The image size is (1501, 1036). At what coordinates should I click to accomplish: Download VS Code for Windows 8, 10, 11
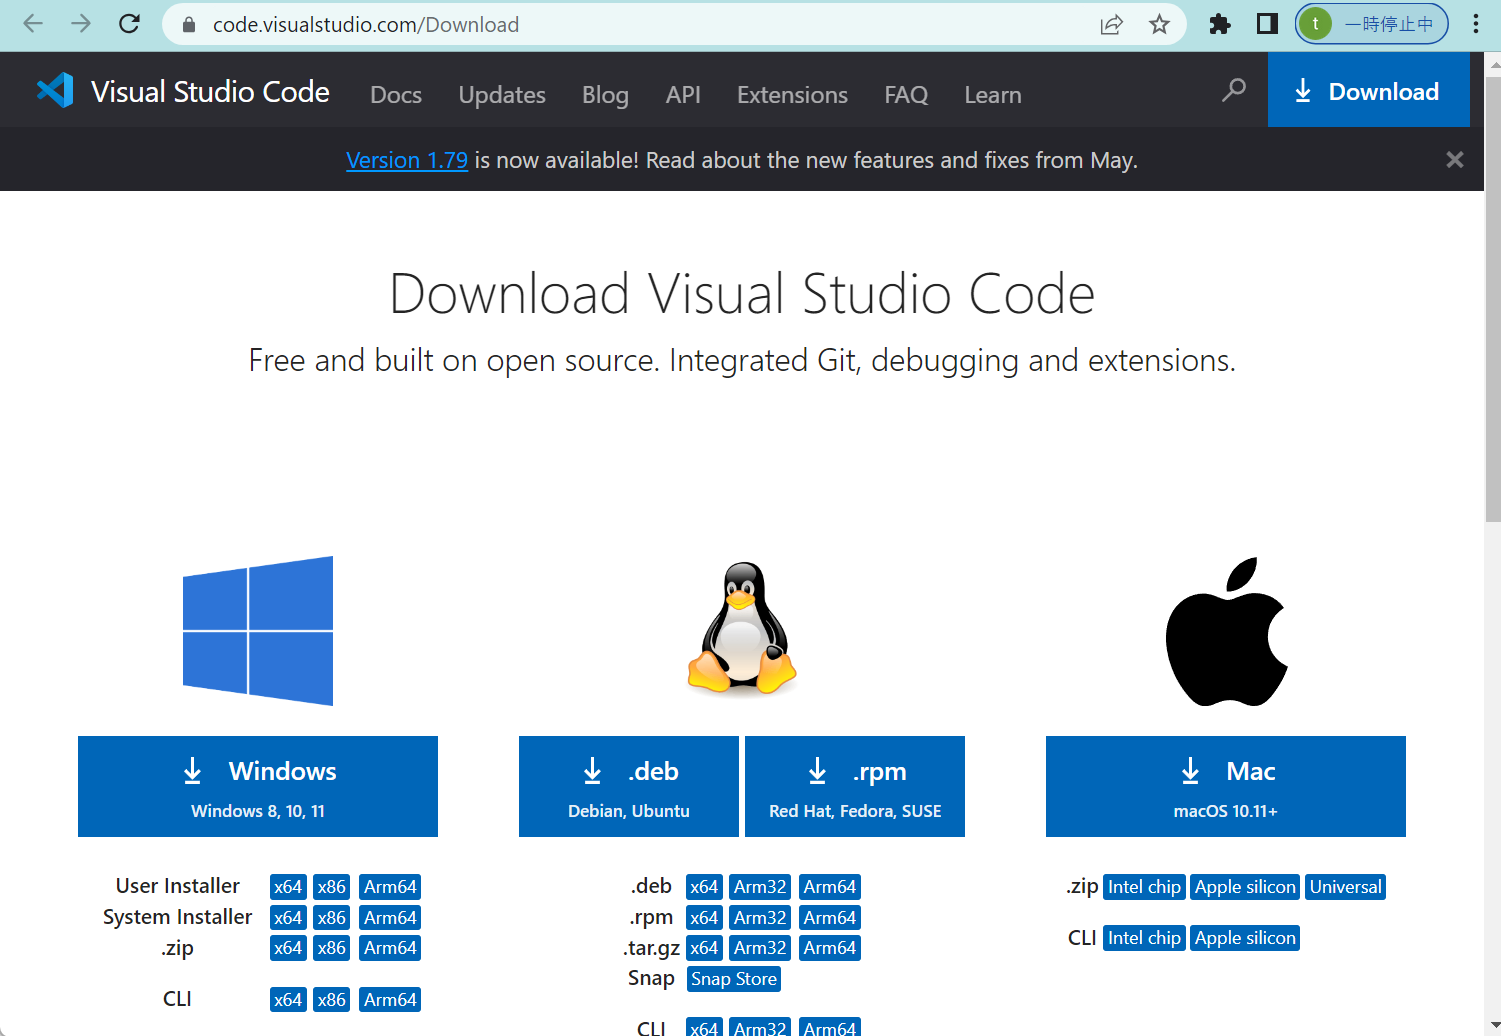coord(257,786)
